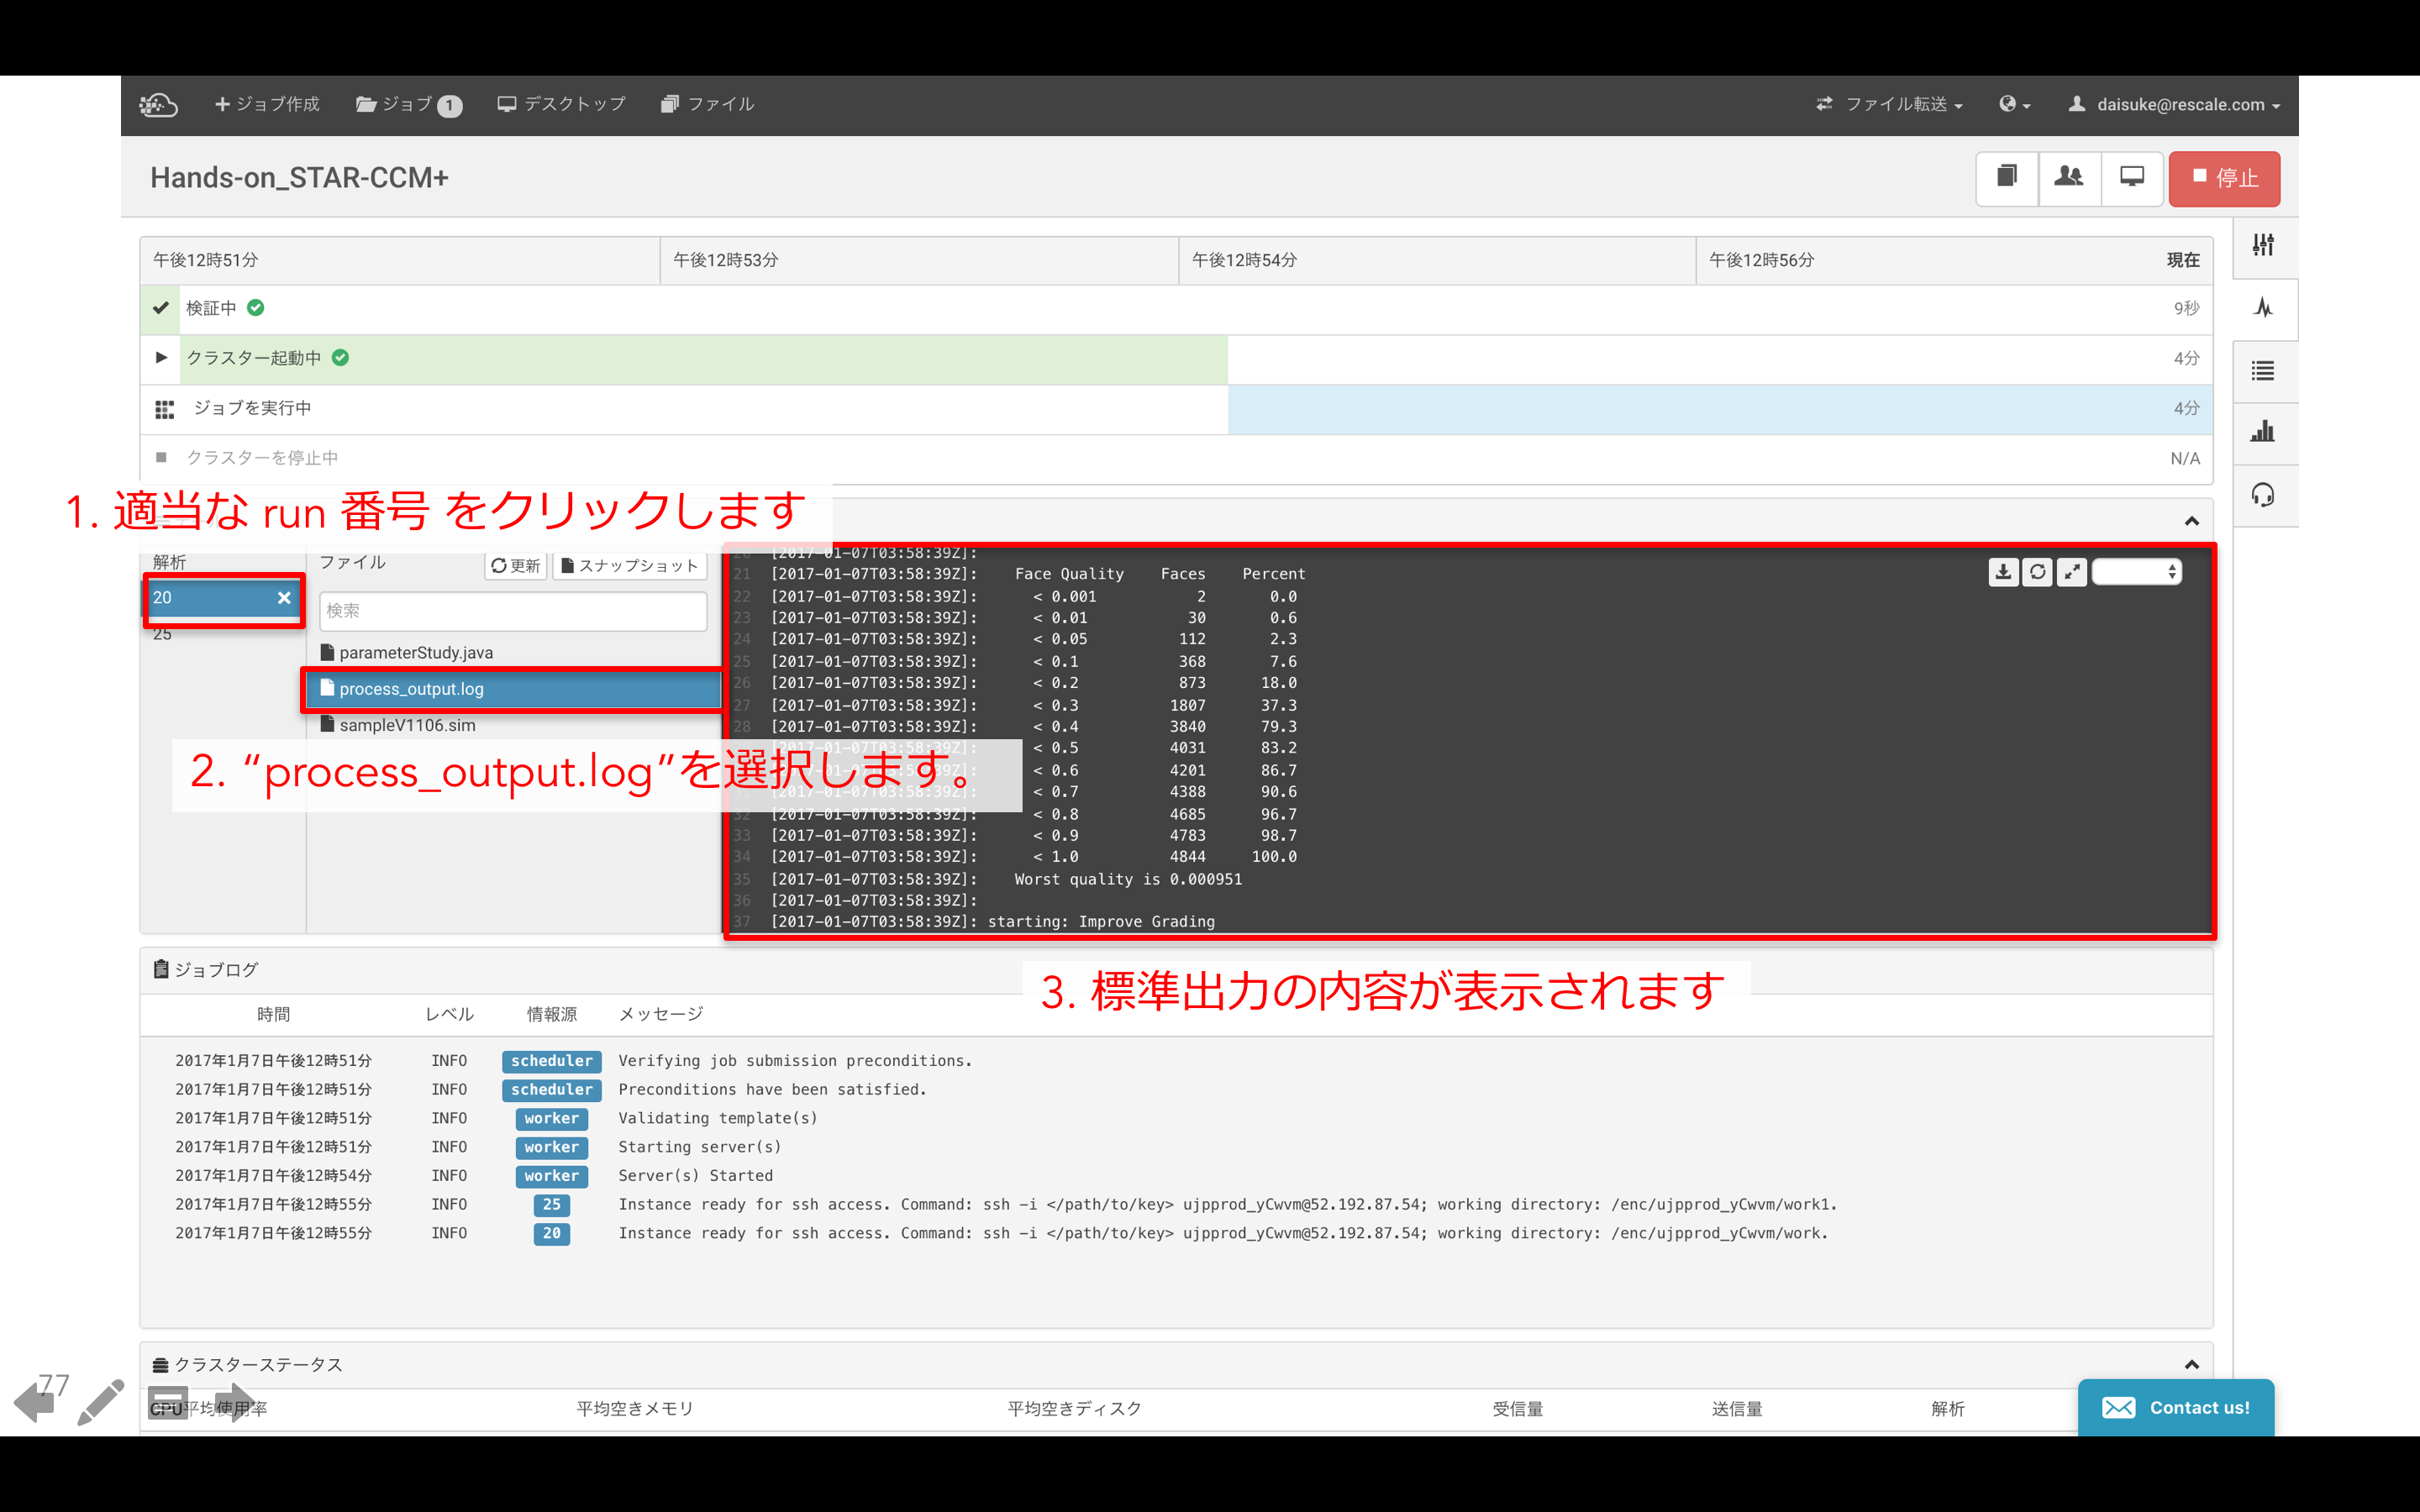
Task: Open the job settings sliders panel icon
Action: point(2264,245)
